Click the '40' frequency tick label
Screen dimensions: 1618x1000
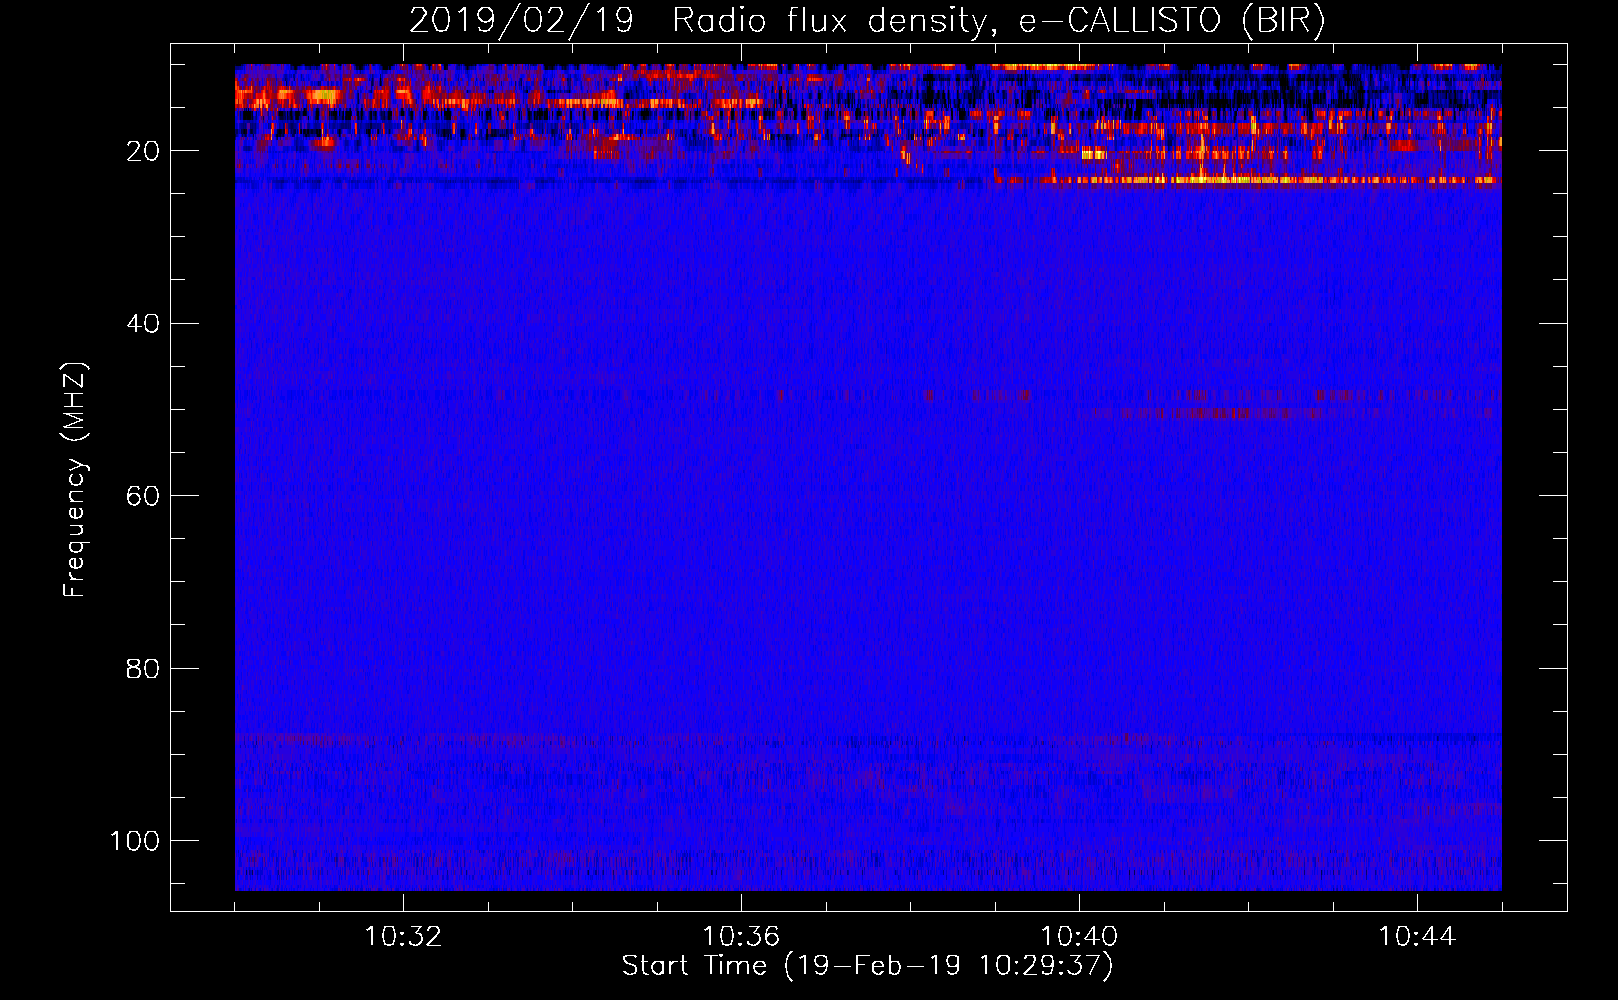pyautogui.click(x=143, y=324)
